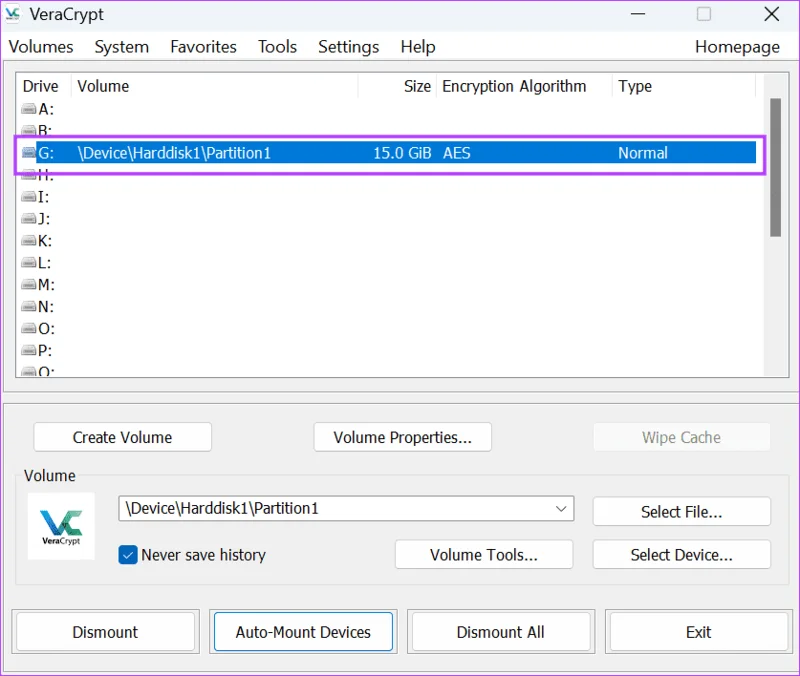The image size is (800, 676).
Task: Open Volume Properties dialog
Action: click(x=403, y=437)
